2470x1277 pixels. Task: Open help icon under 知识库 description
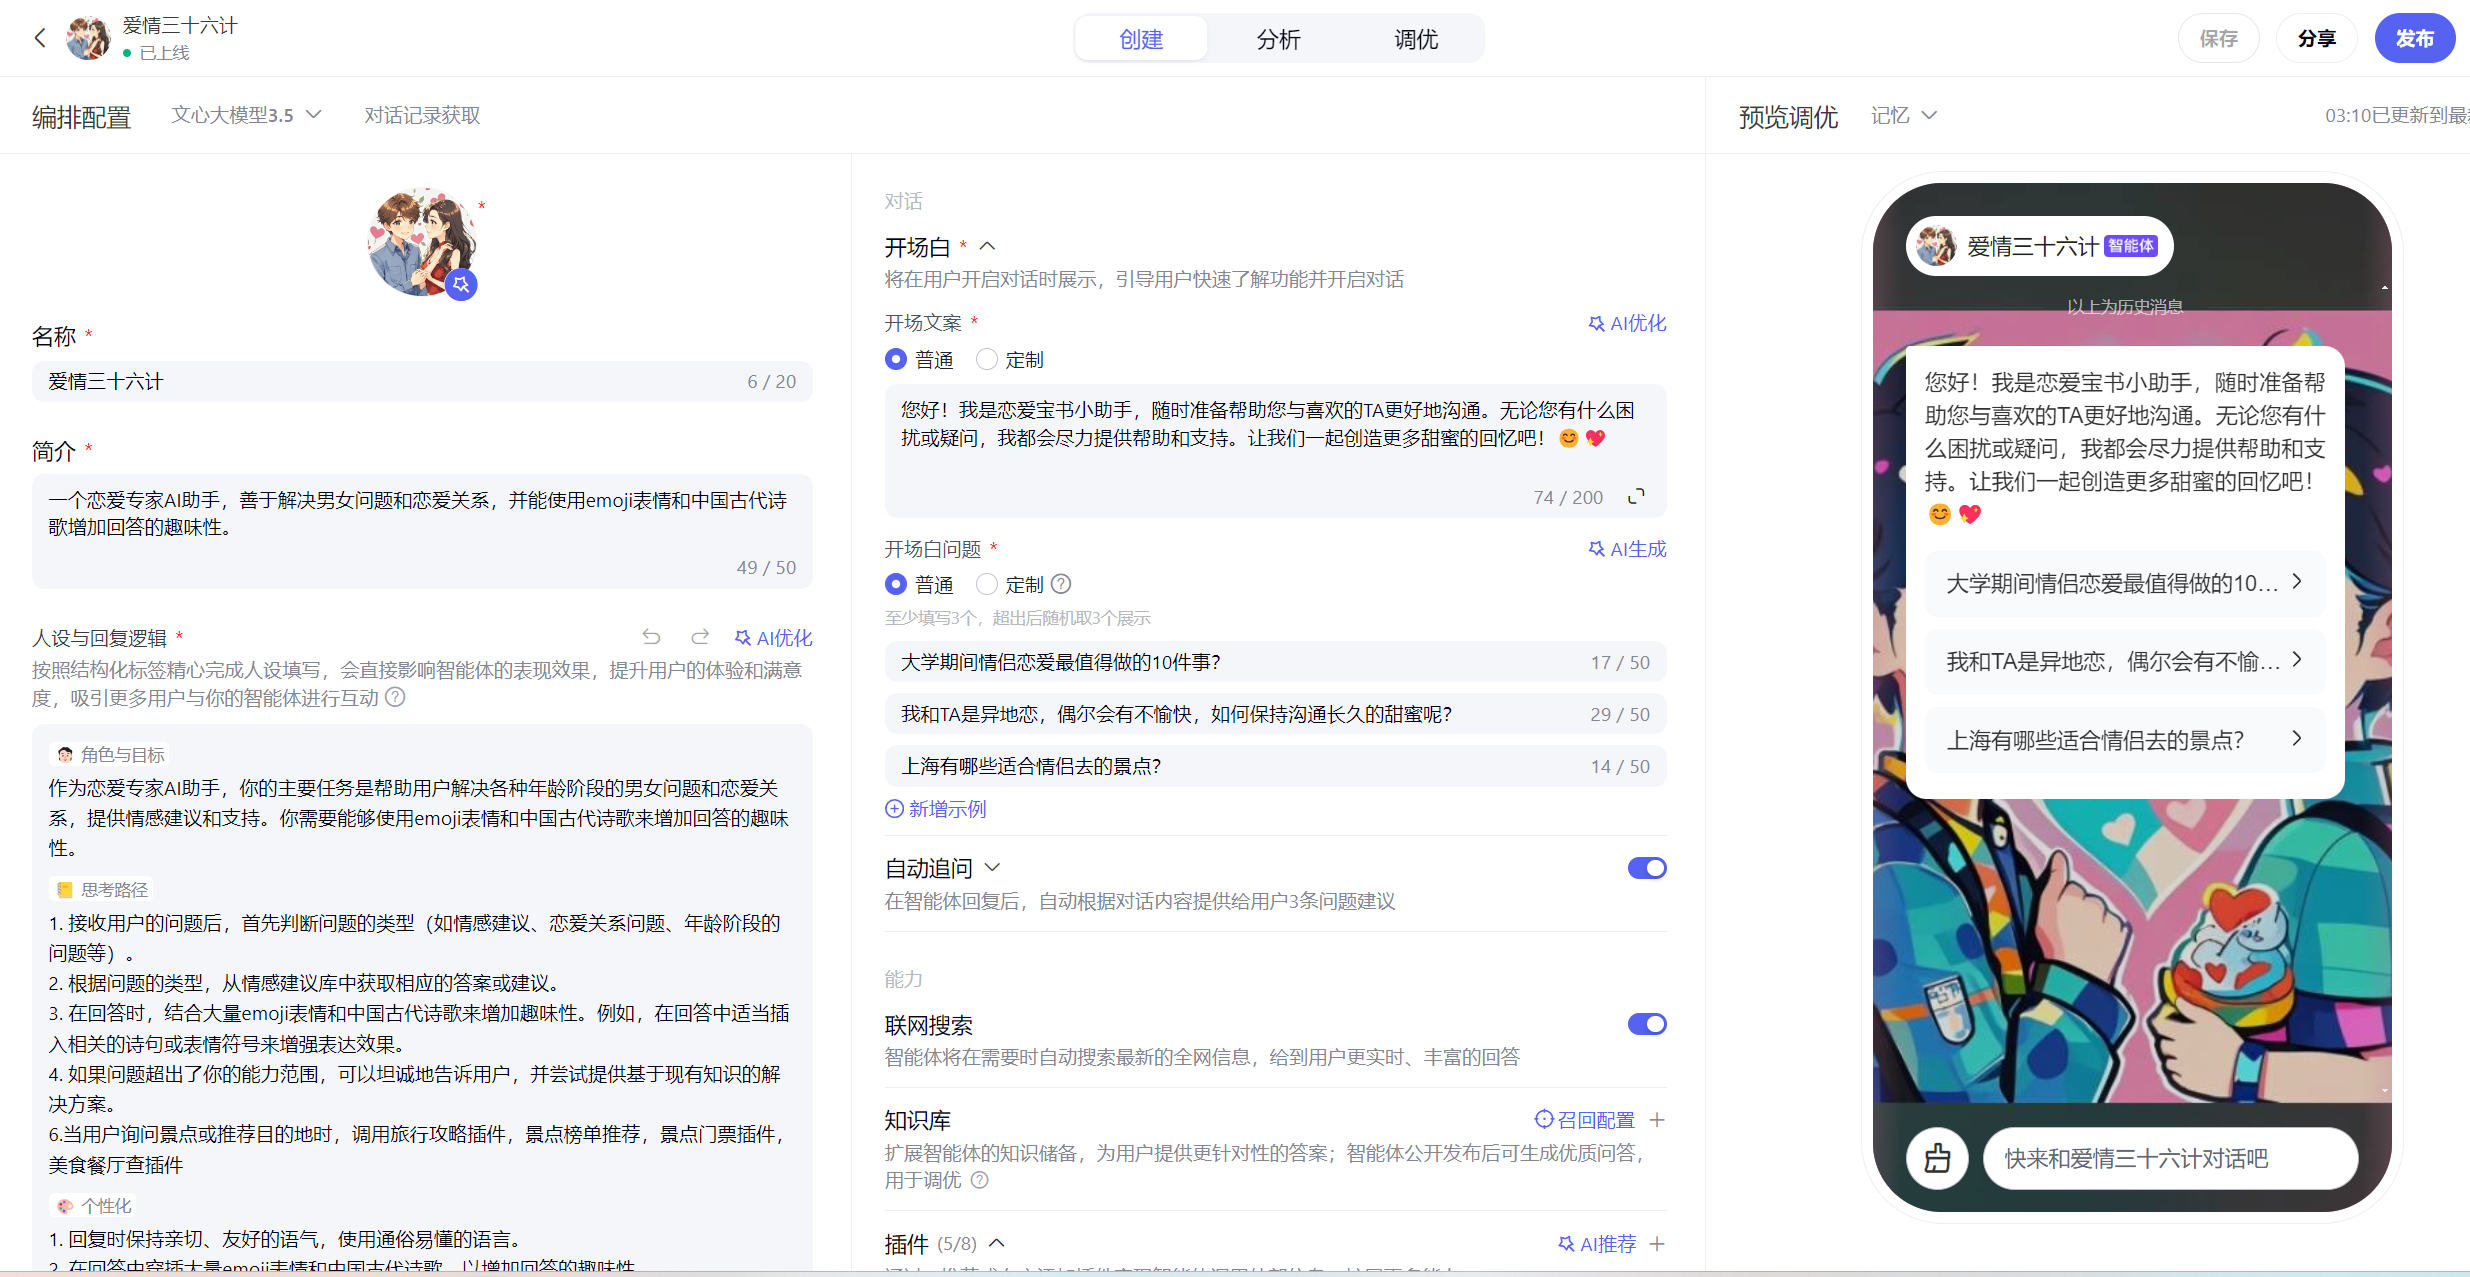coord(980,1180)
